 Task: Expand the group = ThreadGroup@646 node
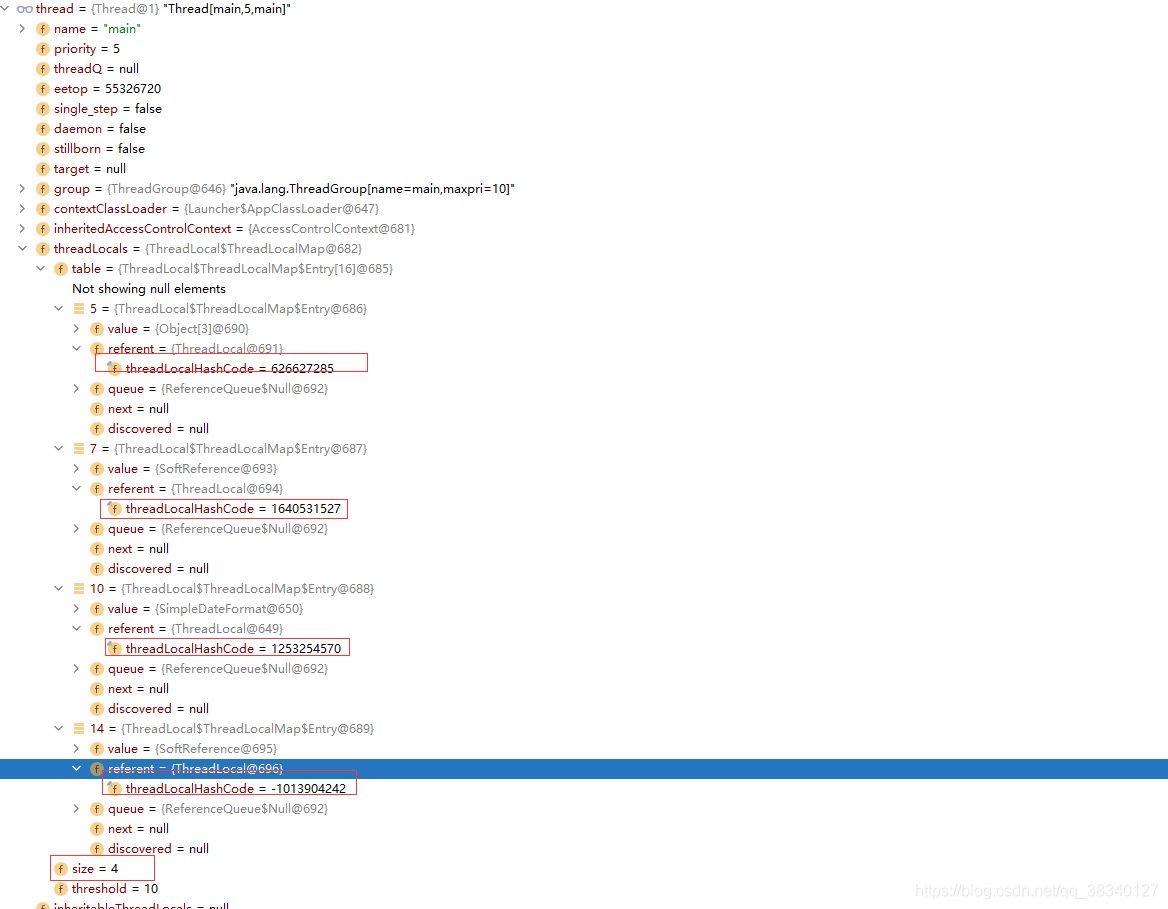22,188
